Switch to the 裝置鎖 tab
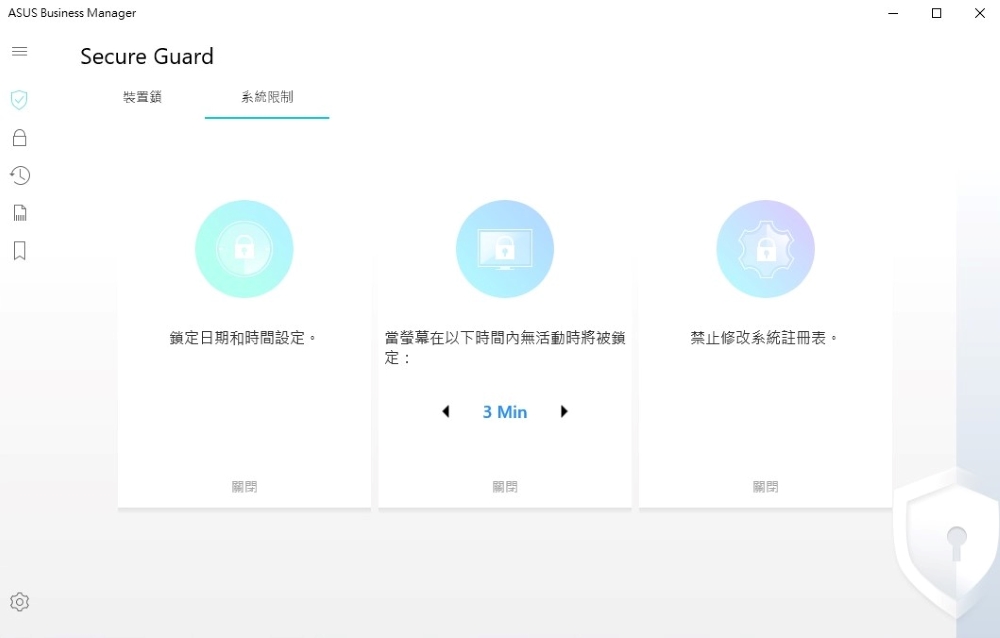The width and height of the screenshot is (1000, 638). [x=142, y=97]
